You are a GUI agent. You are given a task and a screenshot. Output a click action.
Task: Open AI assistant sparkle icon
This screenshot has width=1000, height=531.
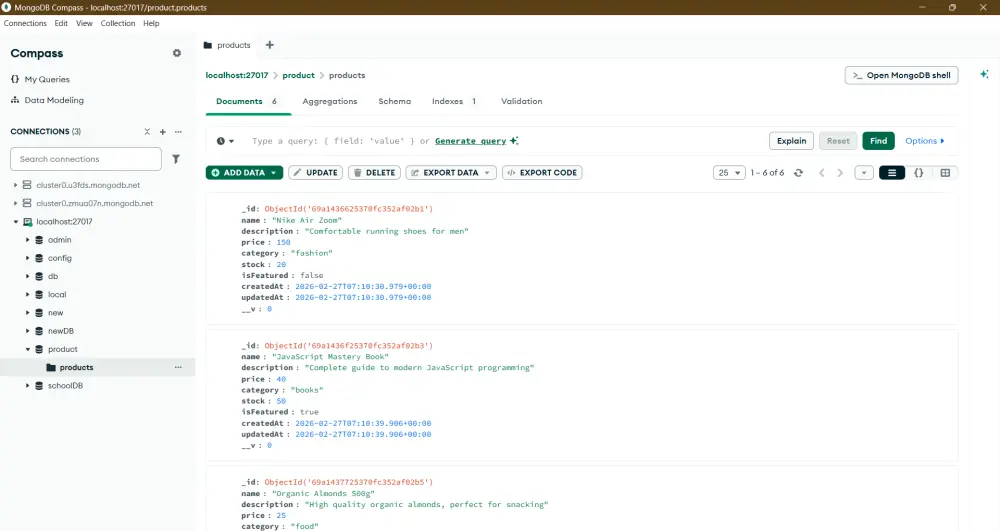coord(985,75)
